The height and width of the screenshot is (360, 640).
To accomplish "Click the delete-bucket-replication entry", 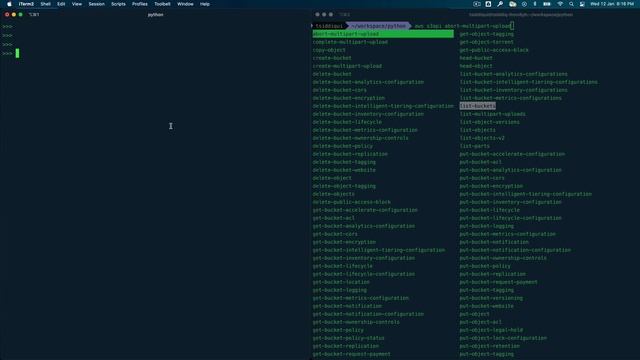I will [x=350, y=154].
